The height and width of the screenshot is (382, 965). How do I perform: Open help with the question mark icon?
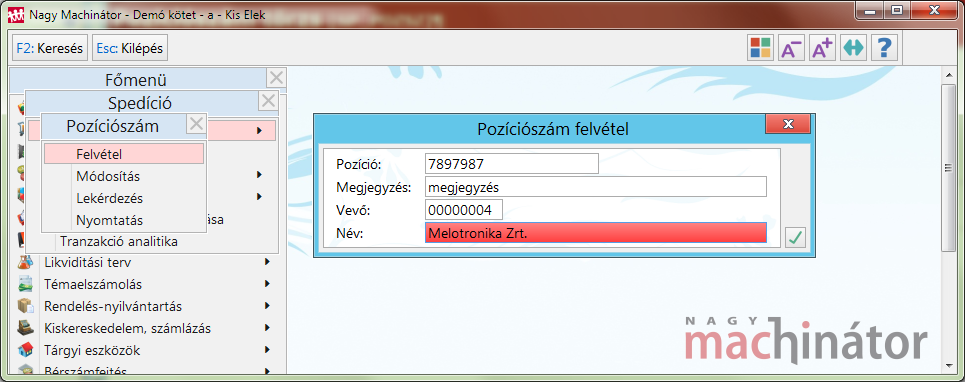tap(885, 48)
